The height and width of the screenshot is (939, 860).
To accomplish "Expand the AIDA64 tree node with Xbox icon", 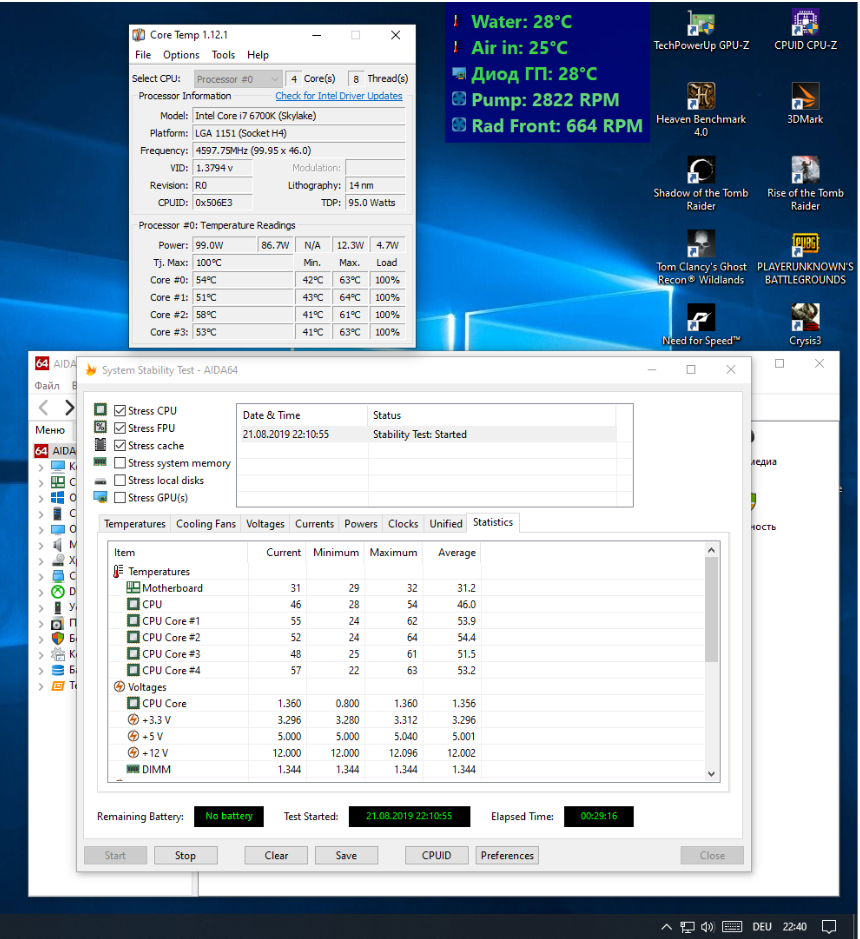I will (x=41, y=592).
